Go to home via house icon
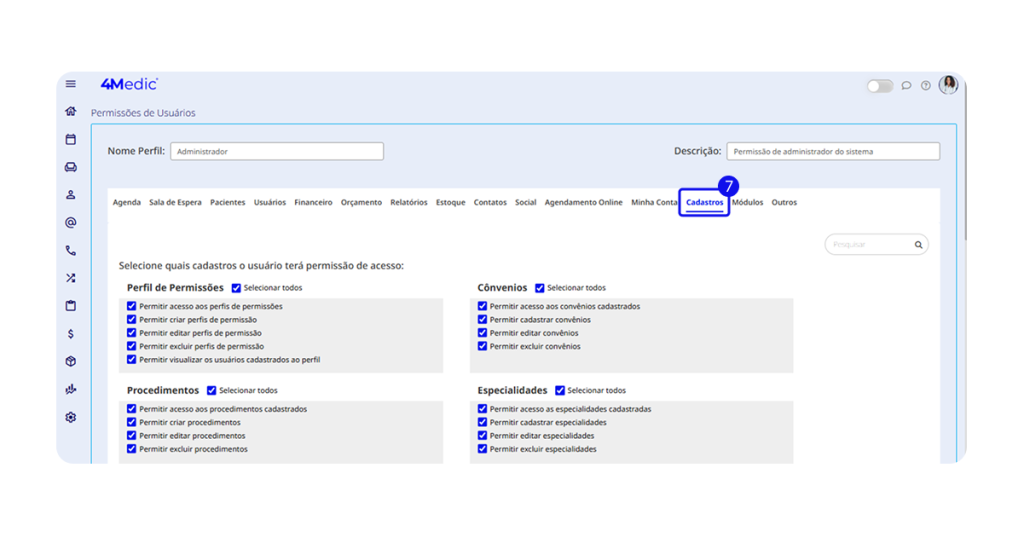 coord(71,112)
